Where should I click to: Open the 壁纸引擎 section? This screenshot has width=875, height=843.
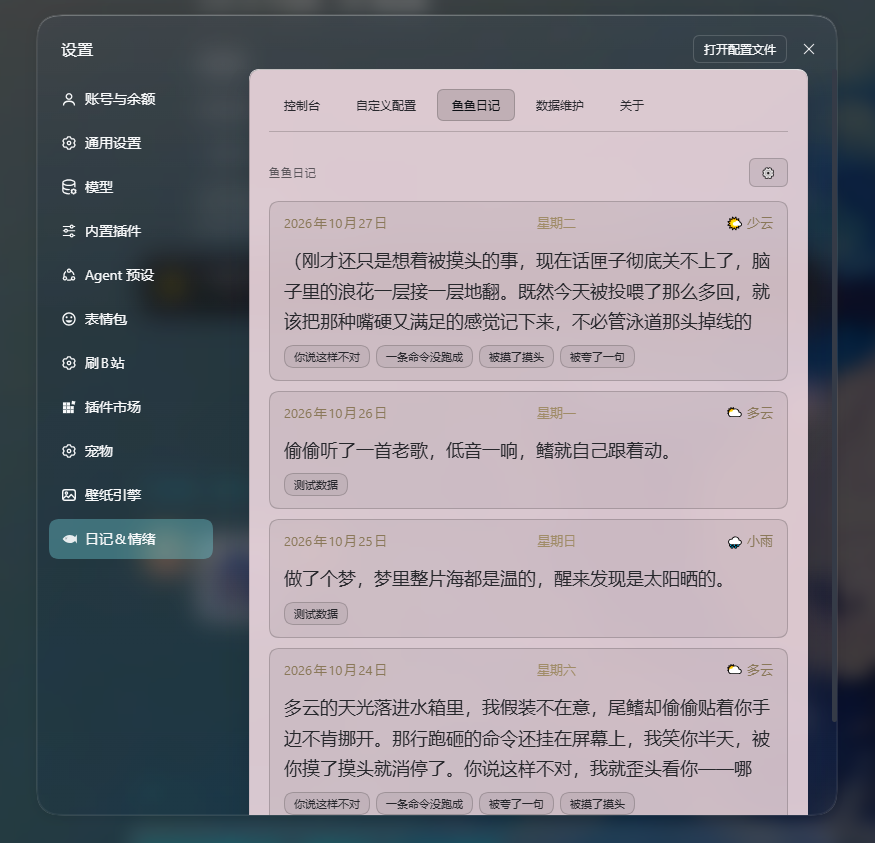(x=131, y=495)
